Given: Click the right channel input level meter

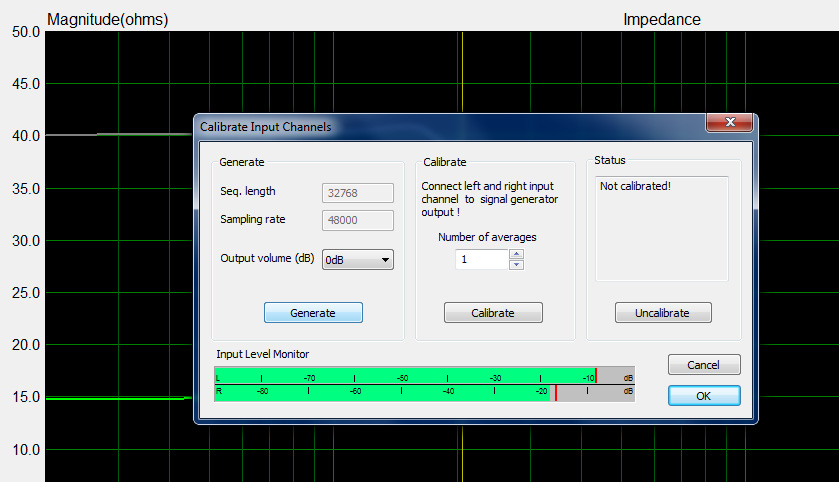Looking at the screenshot, I should 424,393.
